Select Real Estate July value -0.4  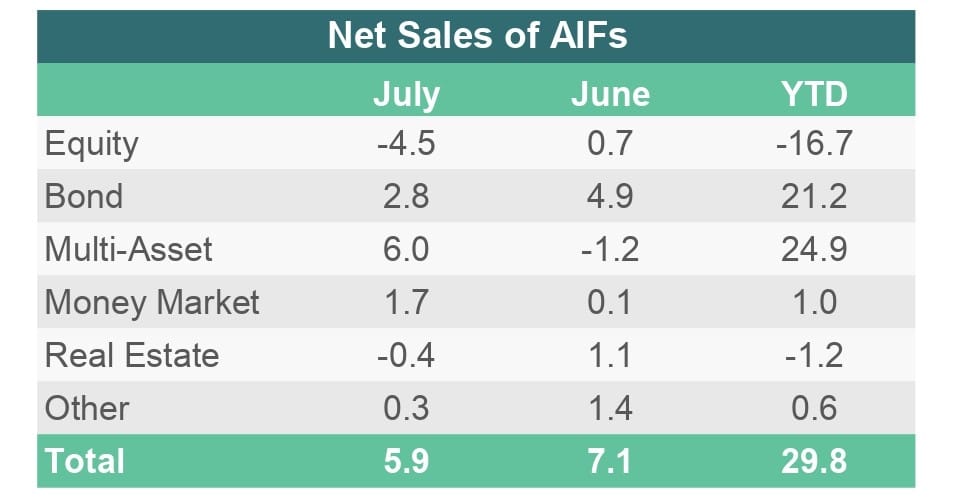405,355
